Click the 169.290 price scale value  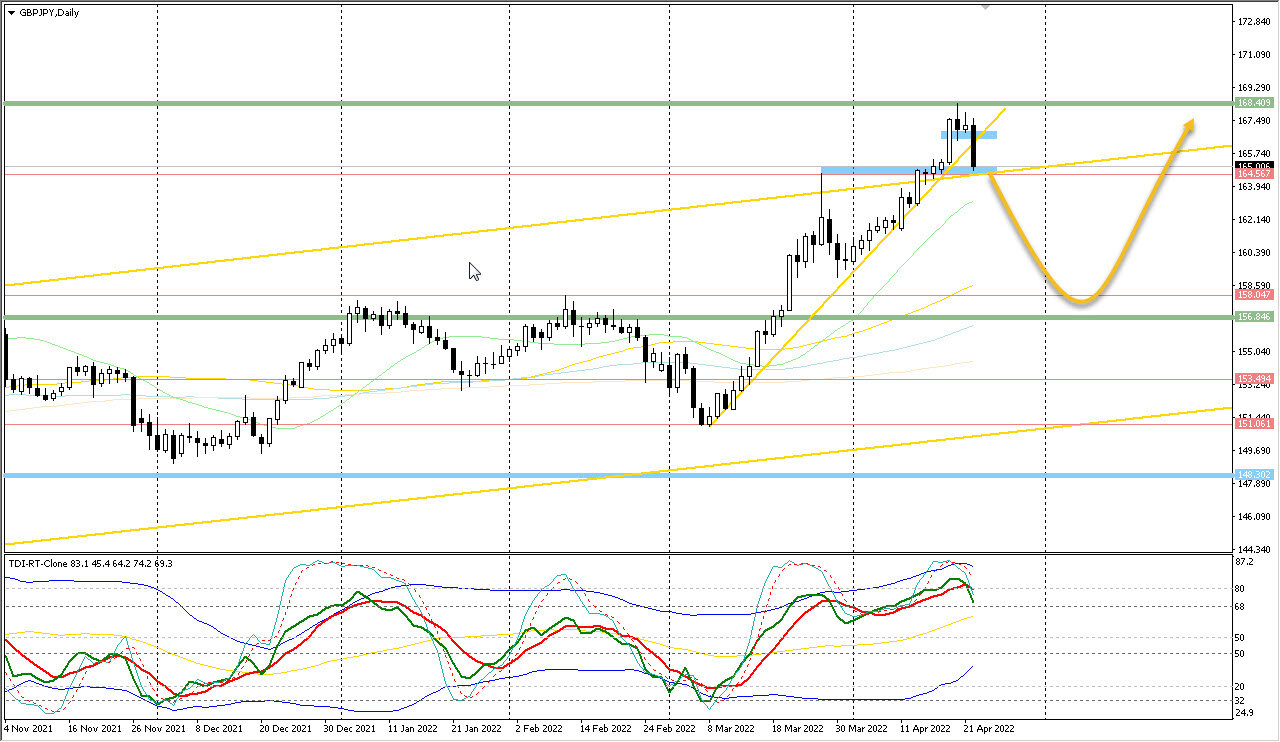point(1254,88)
